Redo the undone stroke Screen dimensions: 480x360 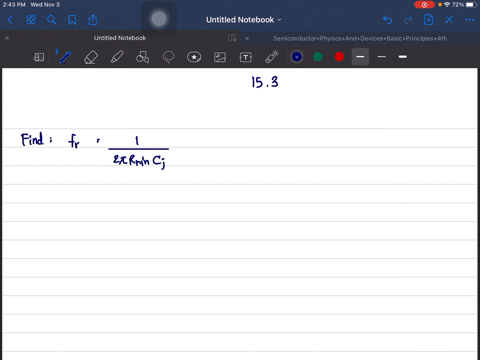point(408,20)
